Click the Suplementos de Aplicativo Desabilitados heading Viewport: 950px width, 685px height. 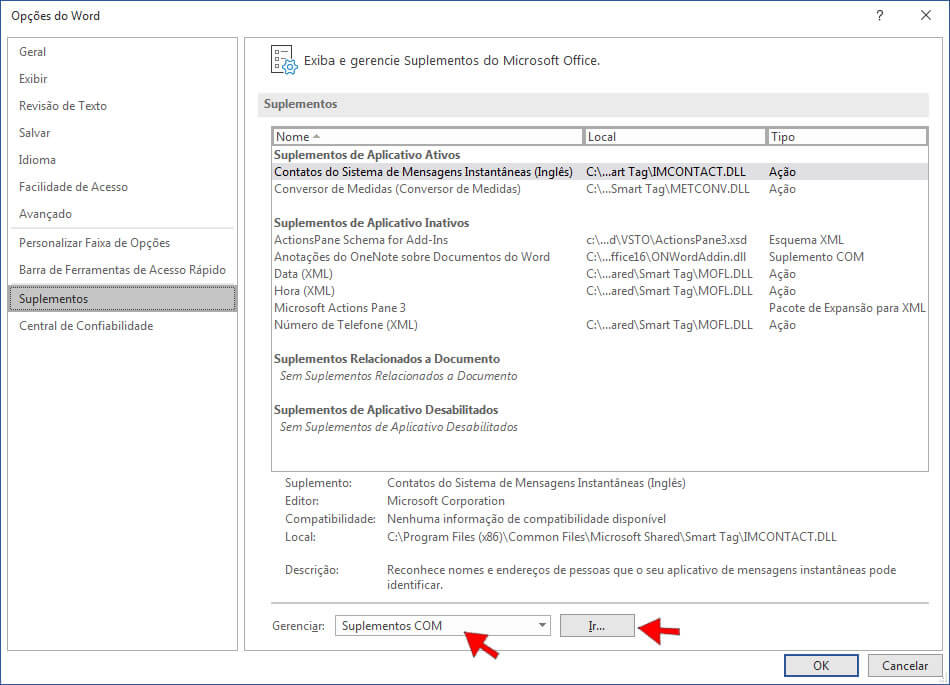(386, 409)
